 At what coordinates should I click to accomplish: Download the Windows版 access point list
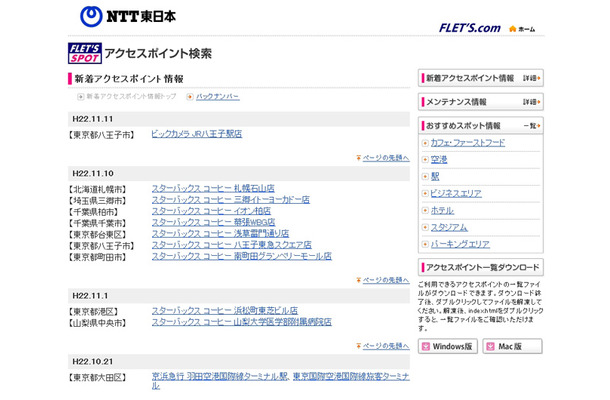point(448,346)
